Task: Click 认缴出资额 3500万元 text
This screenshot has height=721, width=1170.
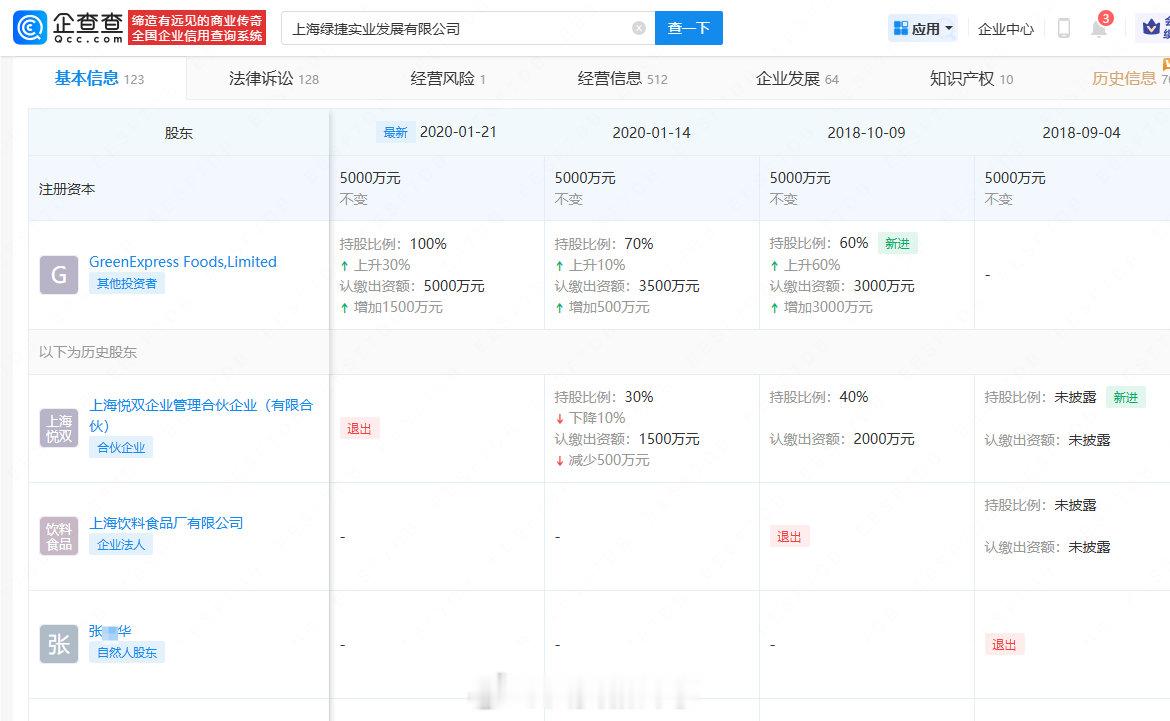Action: pyautogui.click(x=627, y=286)
